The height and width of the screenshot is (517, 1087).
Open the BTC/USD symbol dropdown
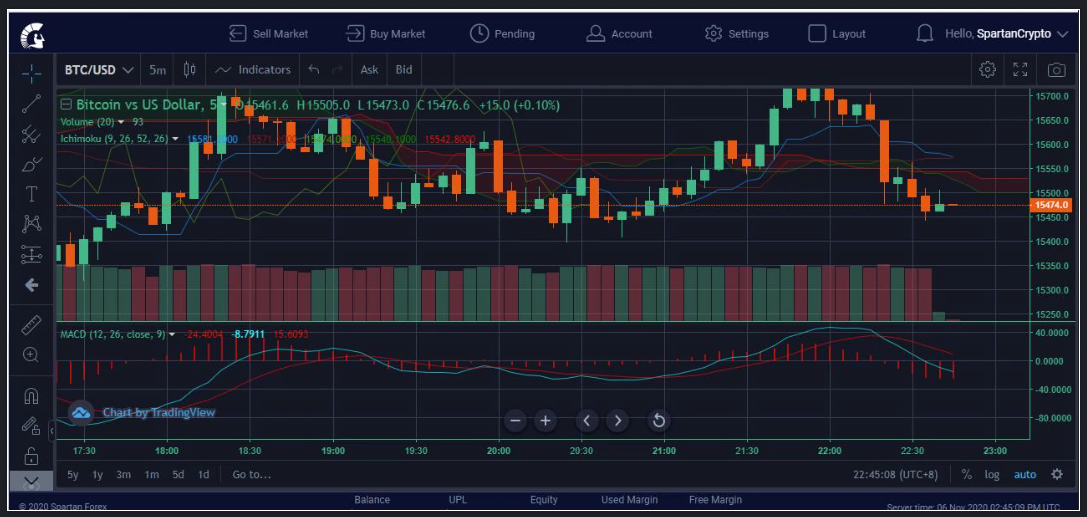point(99,70)
